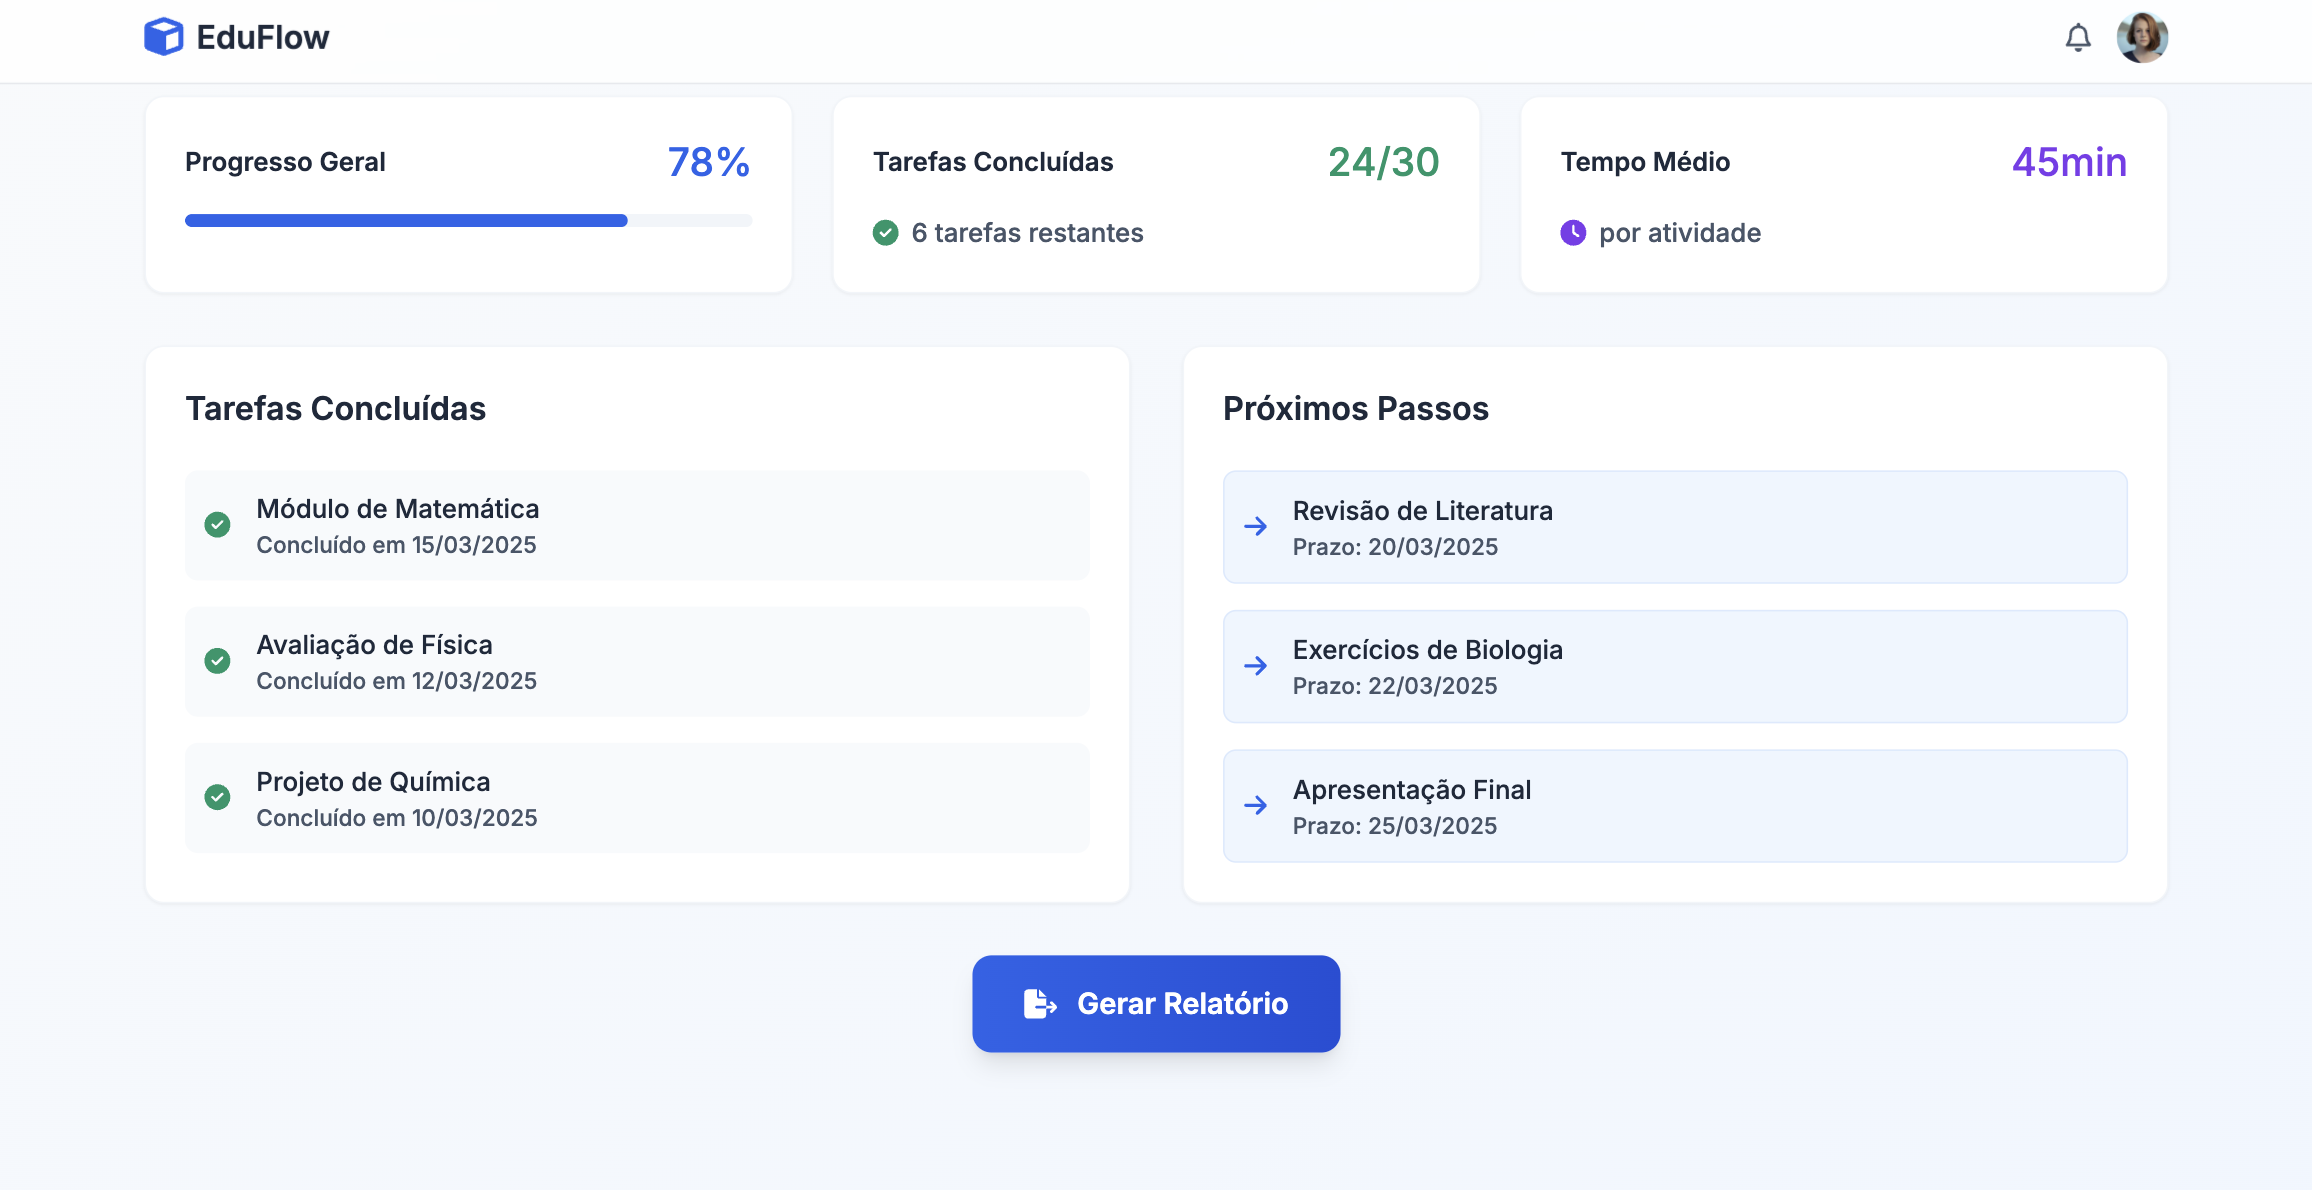Click the purple clock icon in Tempo Médio
This screenshot has height=1190, width=2312.
(1572, 232)
